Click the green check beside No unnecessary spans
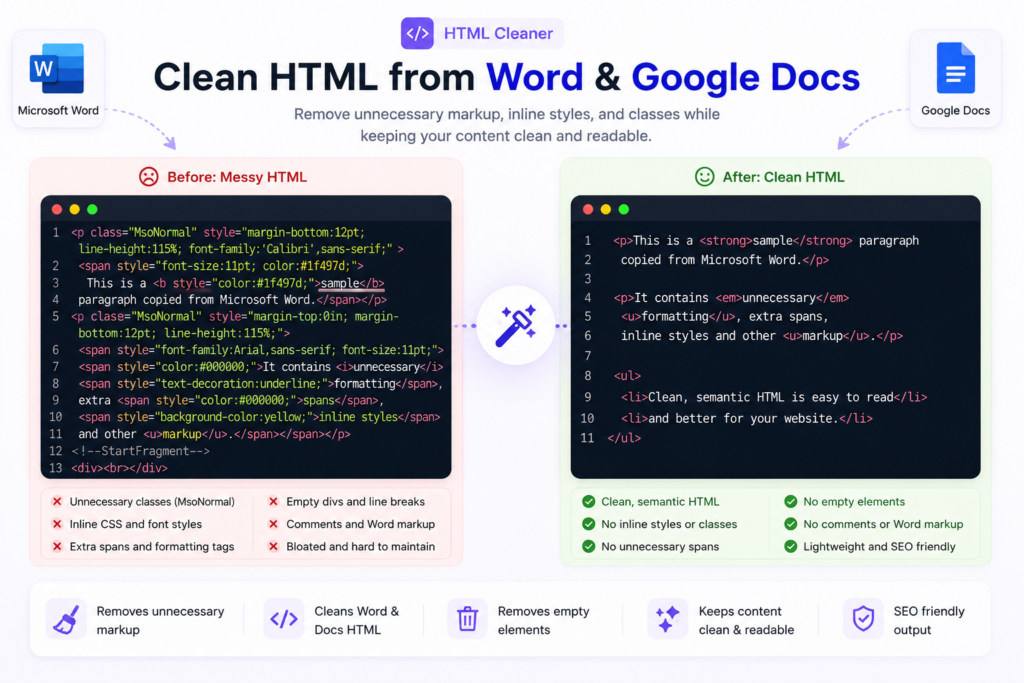The image size is (1024, 683). (x=588, y=547)
